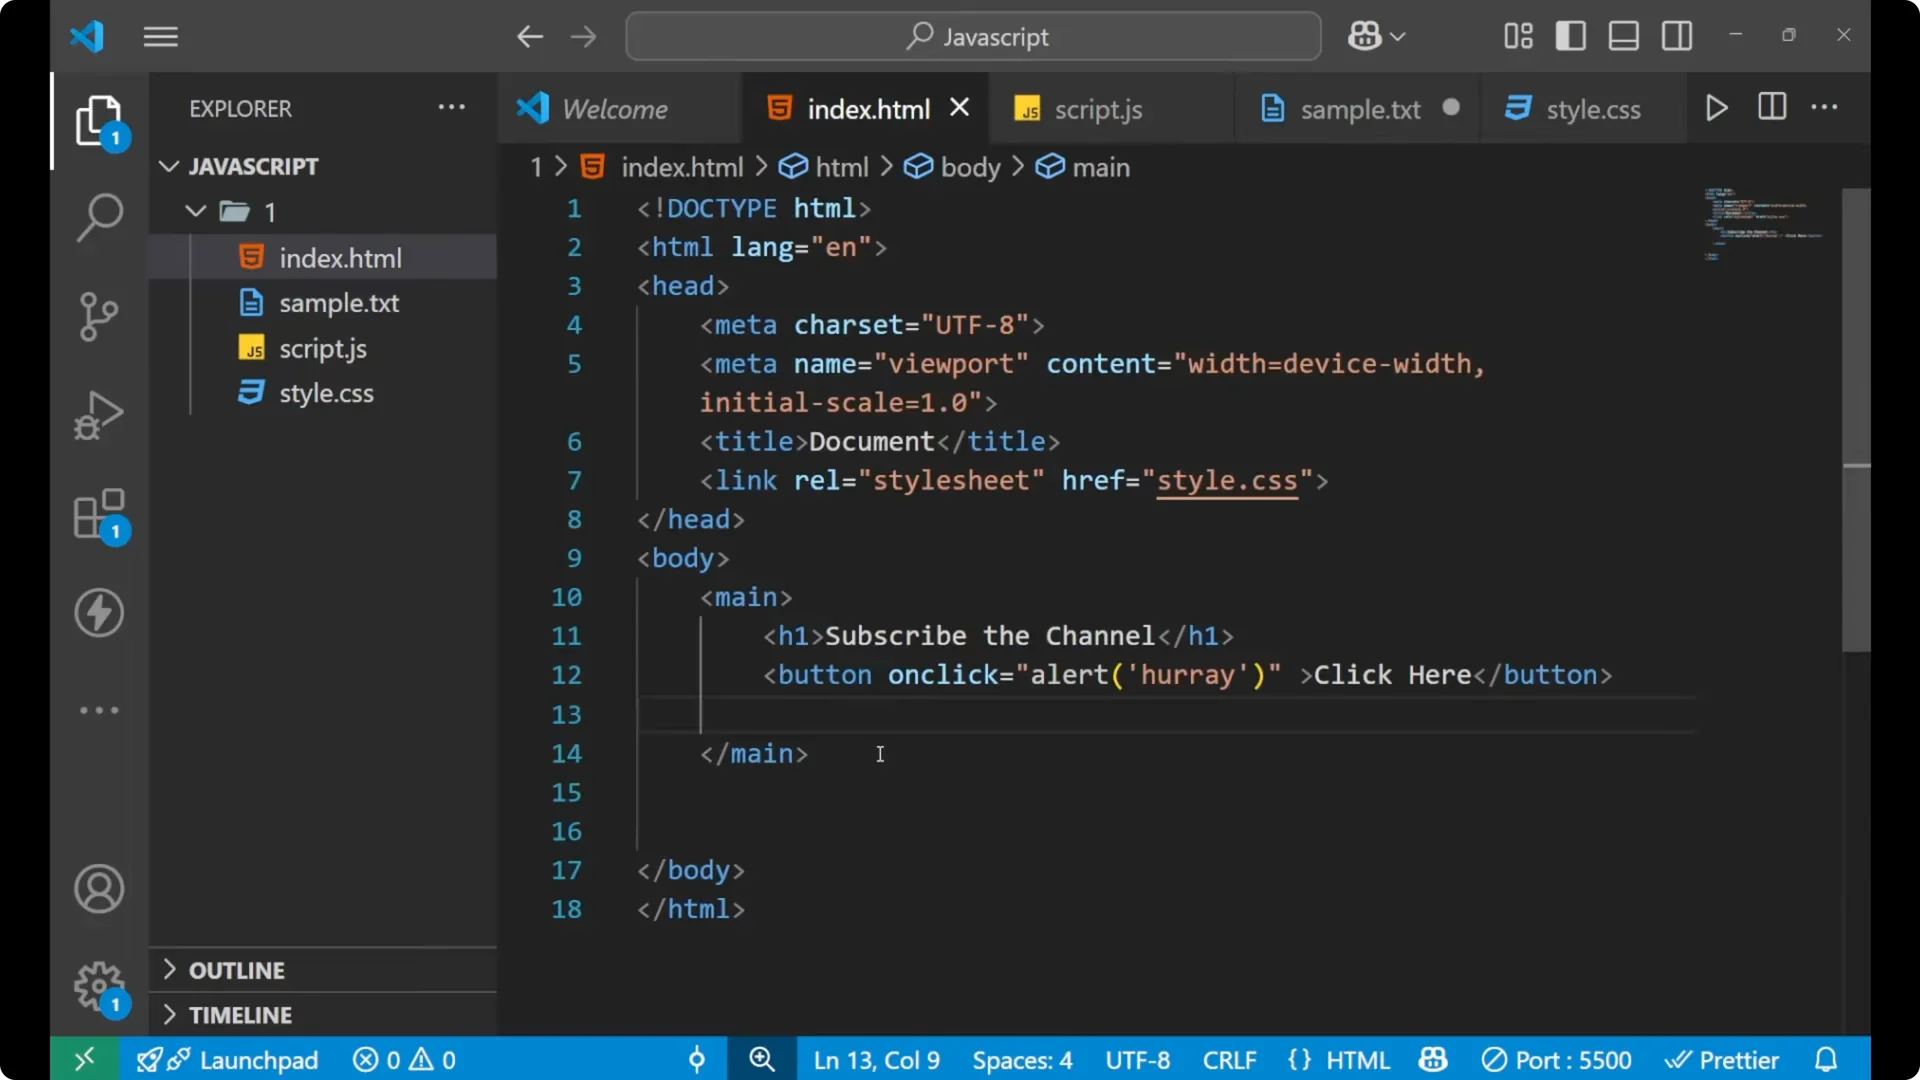Click the Prettier status bar button

click(1722, 1059)
